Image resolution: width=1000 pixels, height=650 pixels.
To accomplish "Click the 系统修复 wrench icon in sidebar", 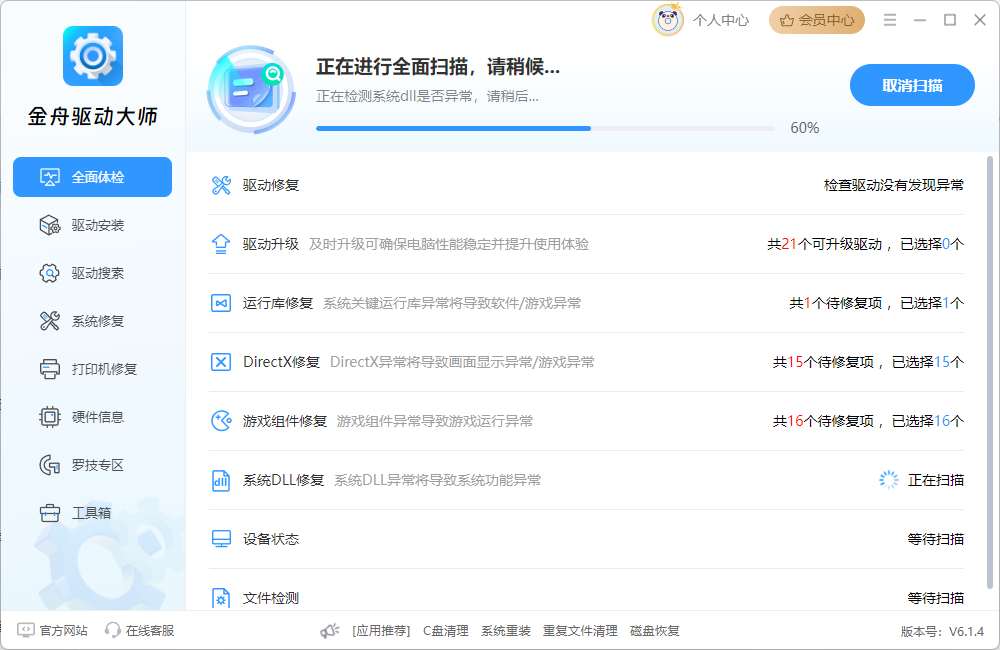I will 50,321.
